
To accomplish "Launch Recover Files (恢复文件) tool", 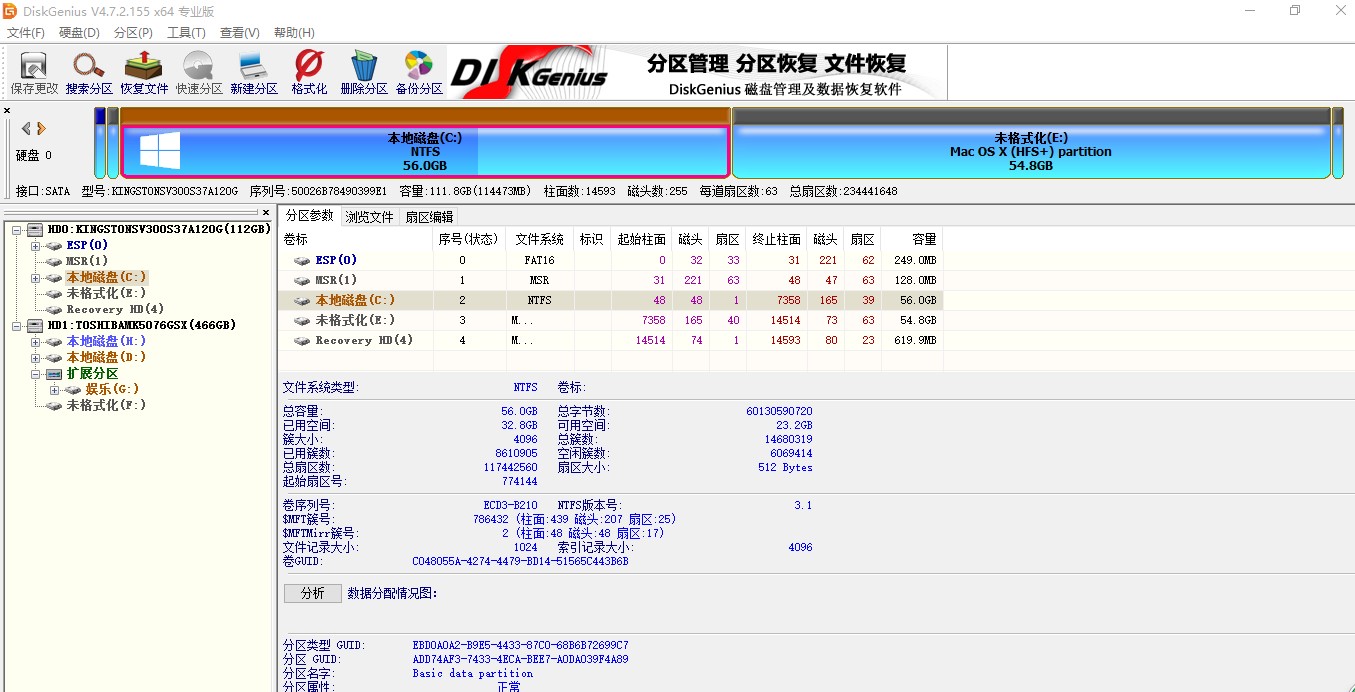I will coord(144,73).
